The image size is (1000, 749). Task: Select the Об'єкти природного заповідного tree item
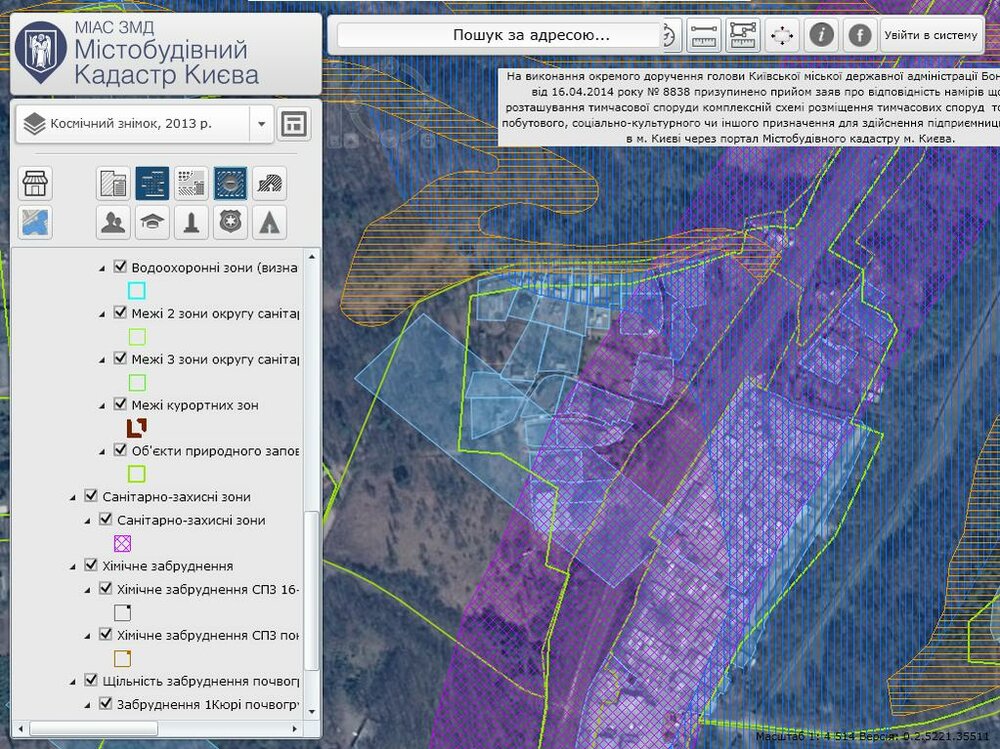coord(215,451)
